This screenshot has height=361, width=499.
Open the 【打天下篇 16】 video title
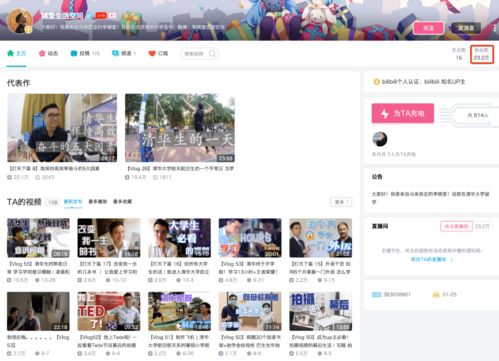coord(179,268)
